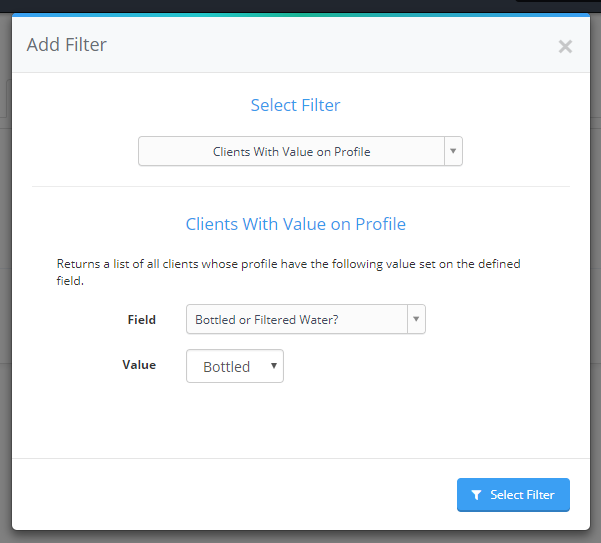Screen dimensions: 601x543
Task: Click the Select Filter blue heading
Action: tap(295, 105)
